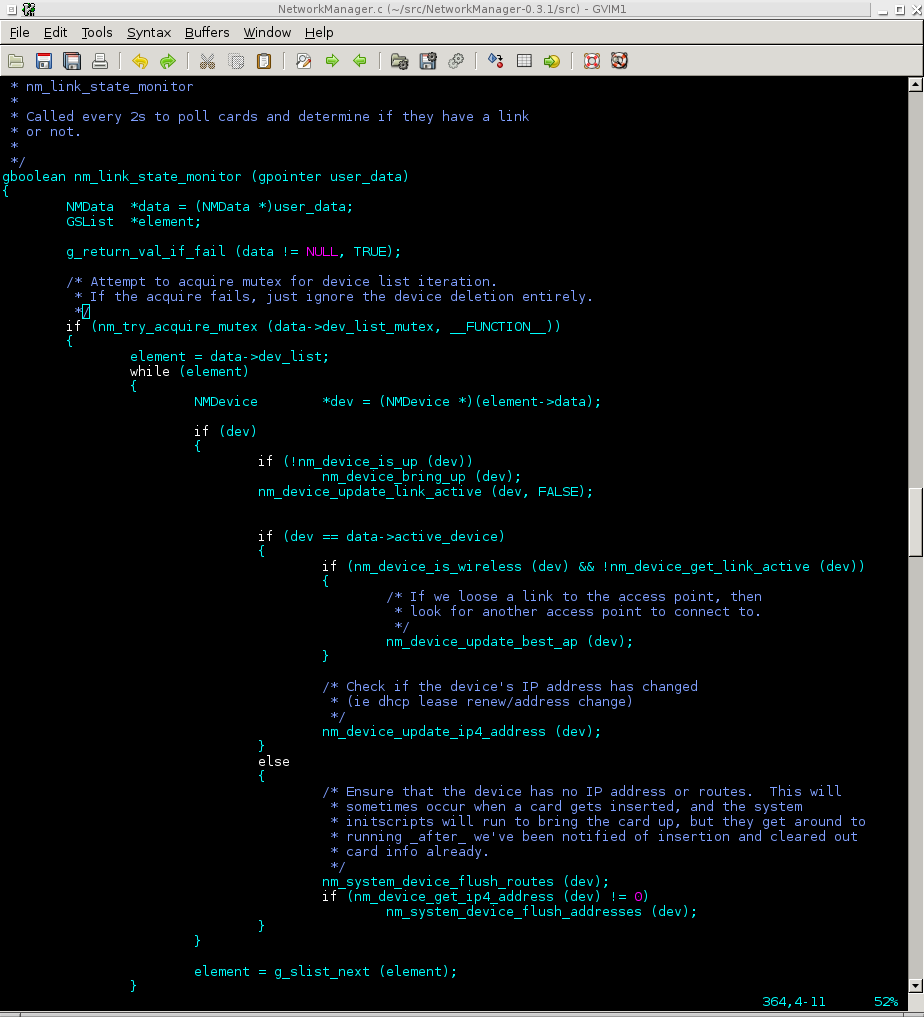Open Vim help lifebuoy icon

tap(591, 61)
